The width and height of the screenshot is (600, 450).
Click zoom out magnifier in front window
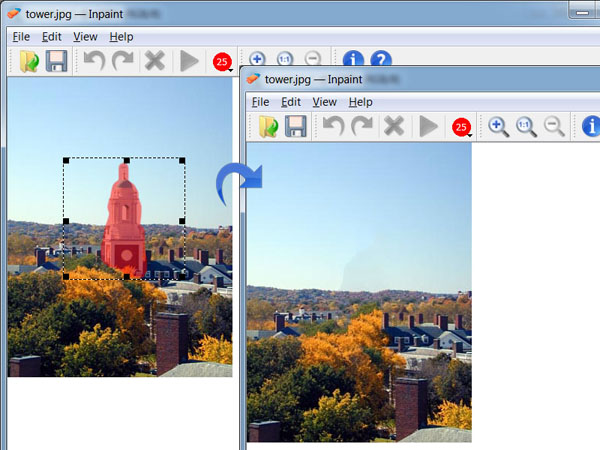tap(554, 126)
